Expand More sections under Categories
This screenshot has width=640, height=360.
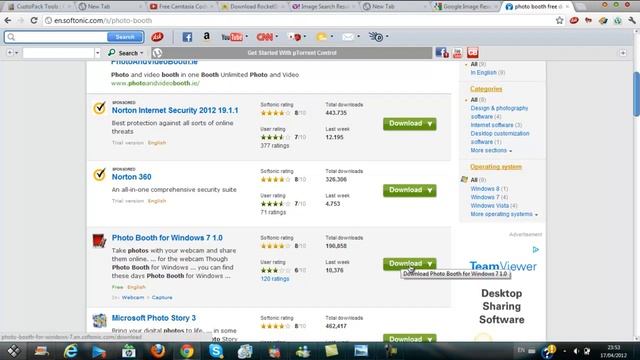pyautogui.click(x=491, y=151)
